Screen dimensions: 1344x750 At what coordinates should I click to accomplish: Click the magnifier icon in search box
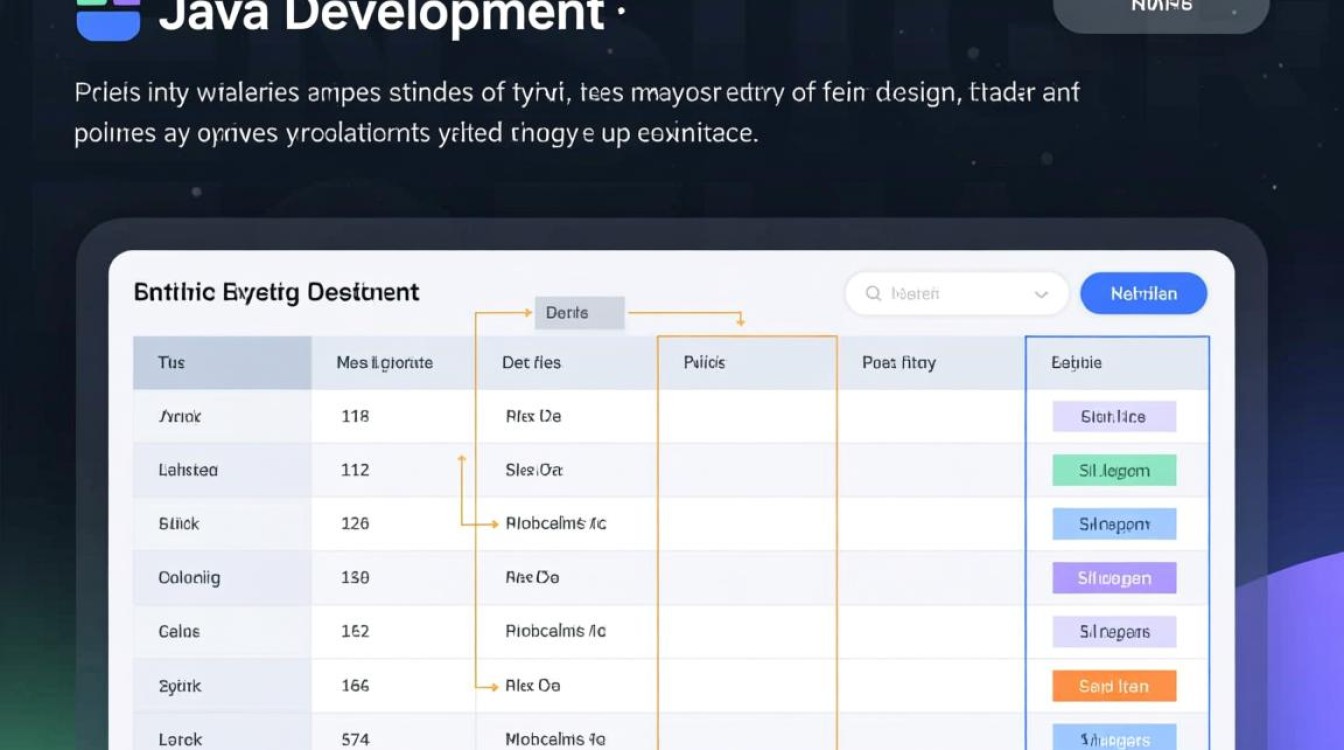873,294
